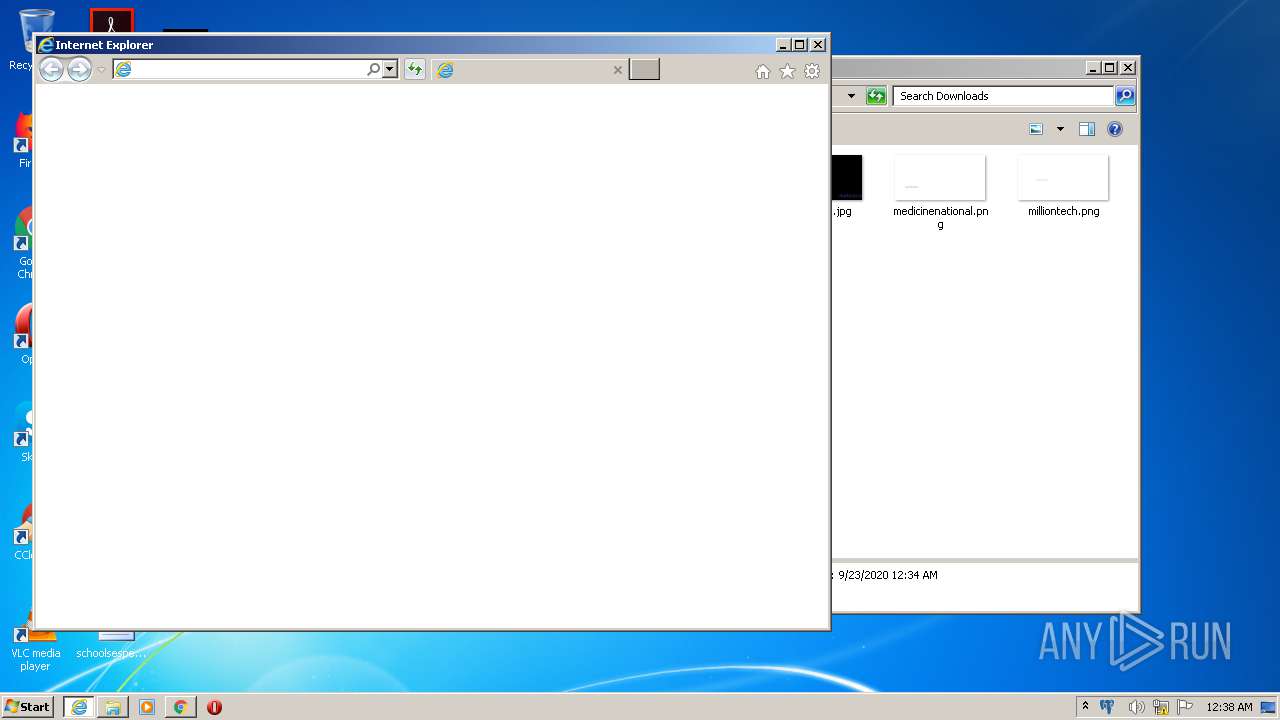Screen dimensions: 1280x720
Task: Click the red Opera taskbar icon
Action: pyautogui.click(x=214, y=707)
